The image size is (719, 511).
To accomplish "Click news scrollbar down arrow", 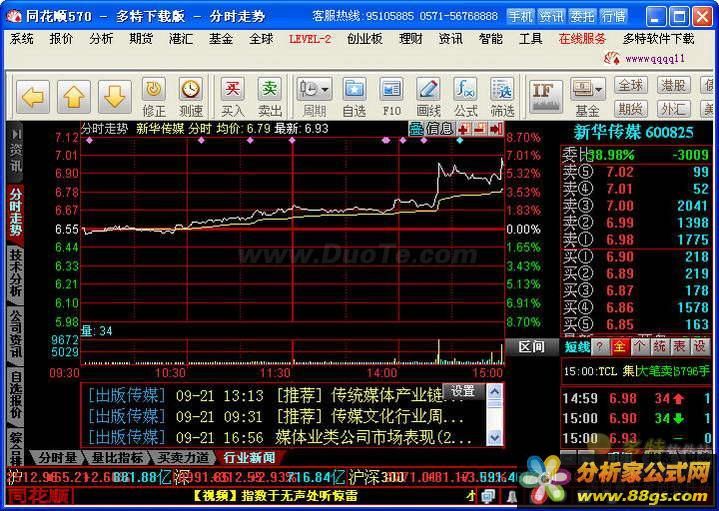I will [x=494, y=437].
